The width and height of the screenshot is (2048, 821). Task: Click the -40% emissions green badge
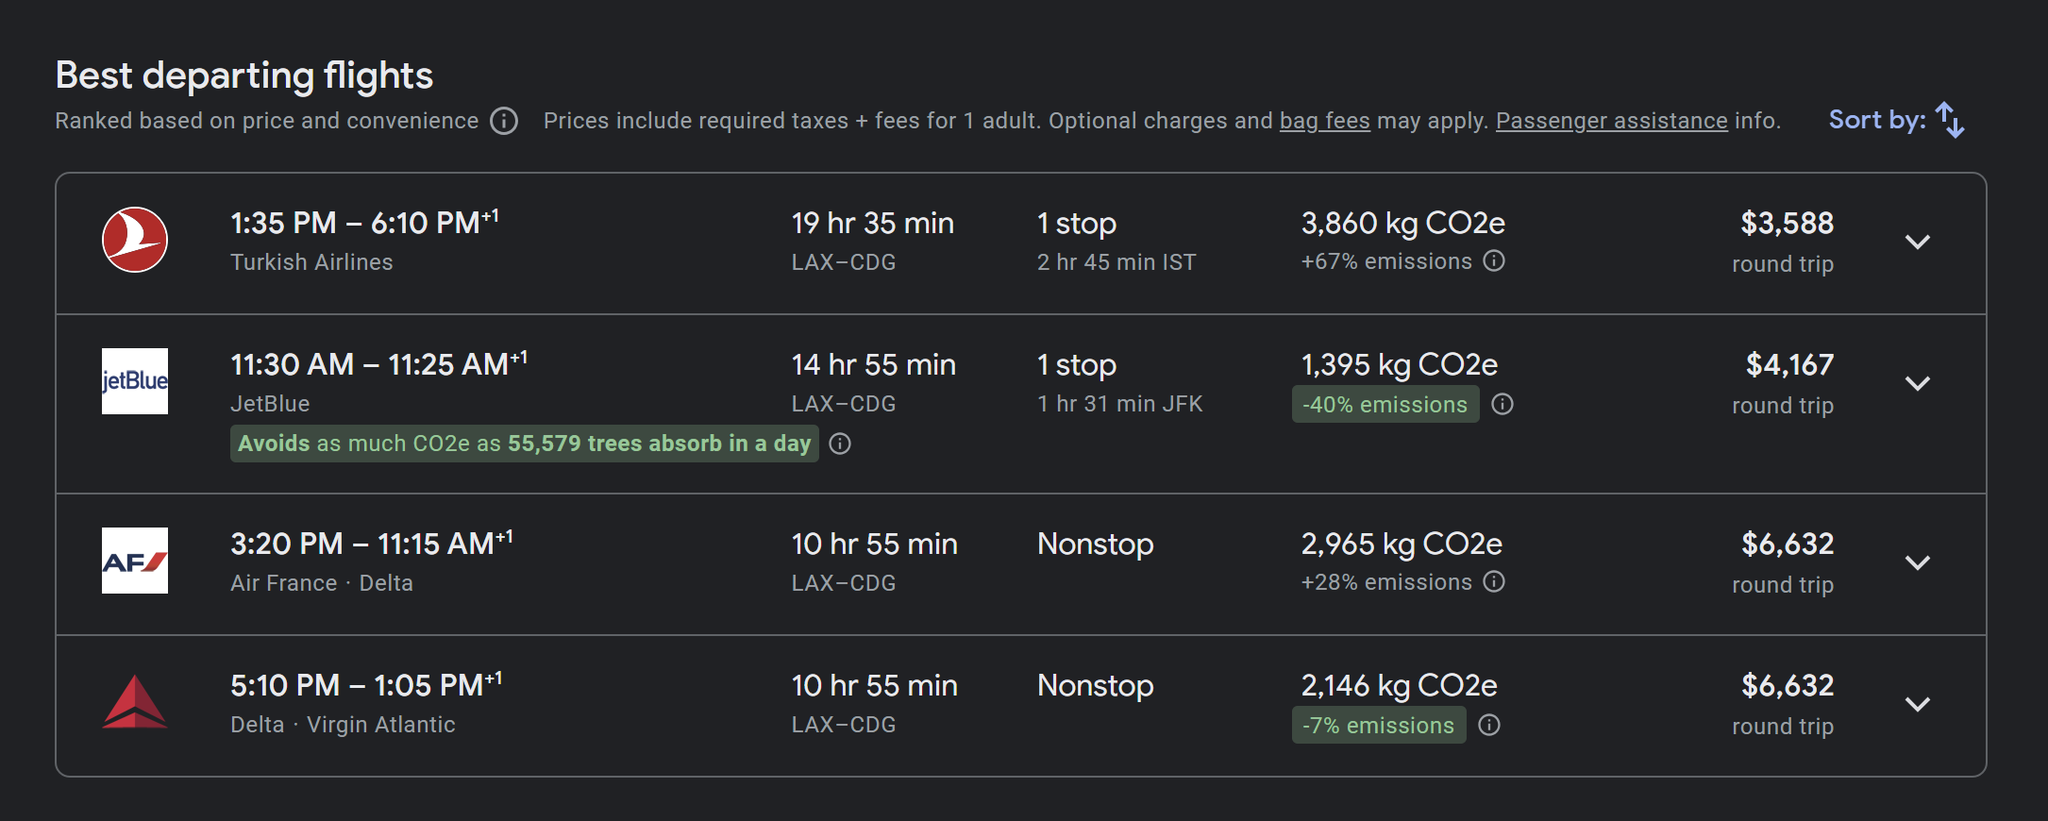(x=1385, y=404)
